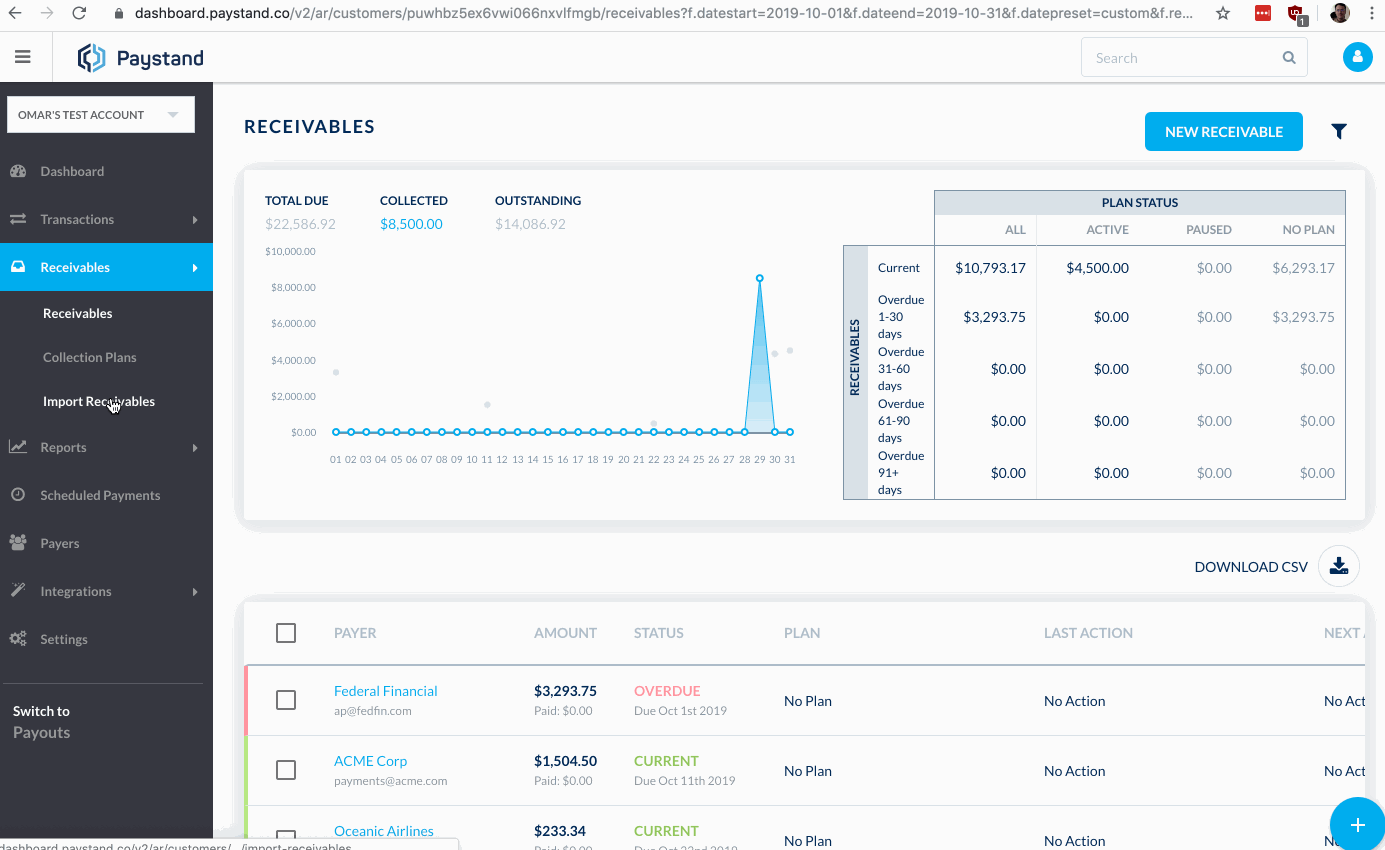Reload the page in browser

click(x=80, y=14)
